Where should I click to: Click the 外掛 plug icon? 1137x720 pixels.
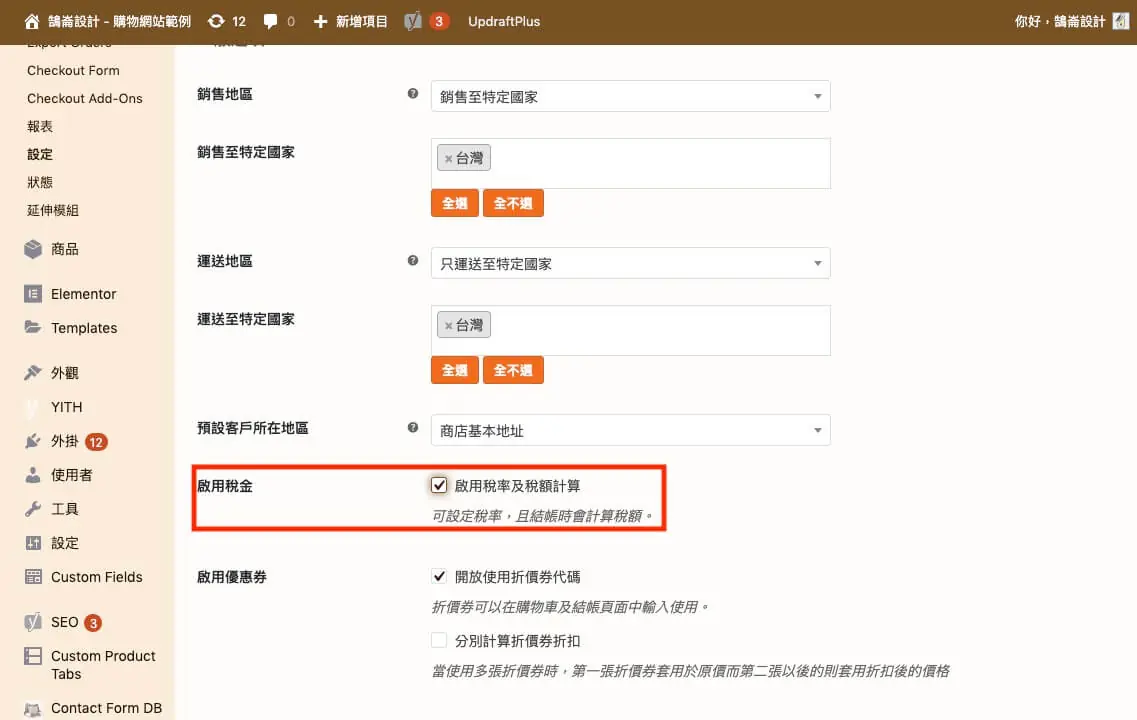(33, 441)
